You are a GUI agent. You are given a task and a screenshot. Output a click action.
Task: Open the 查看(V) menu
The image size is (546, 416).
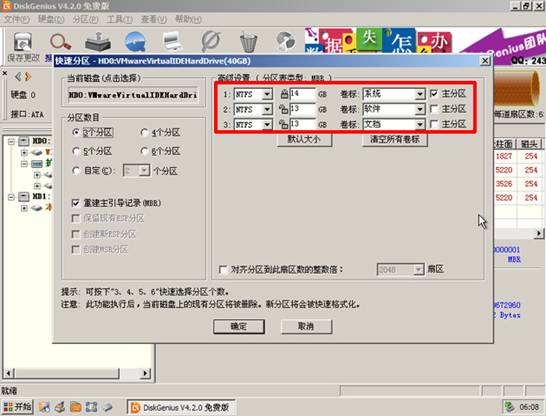154,19
